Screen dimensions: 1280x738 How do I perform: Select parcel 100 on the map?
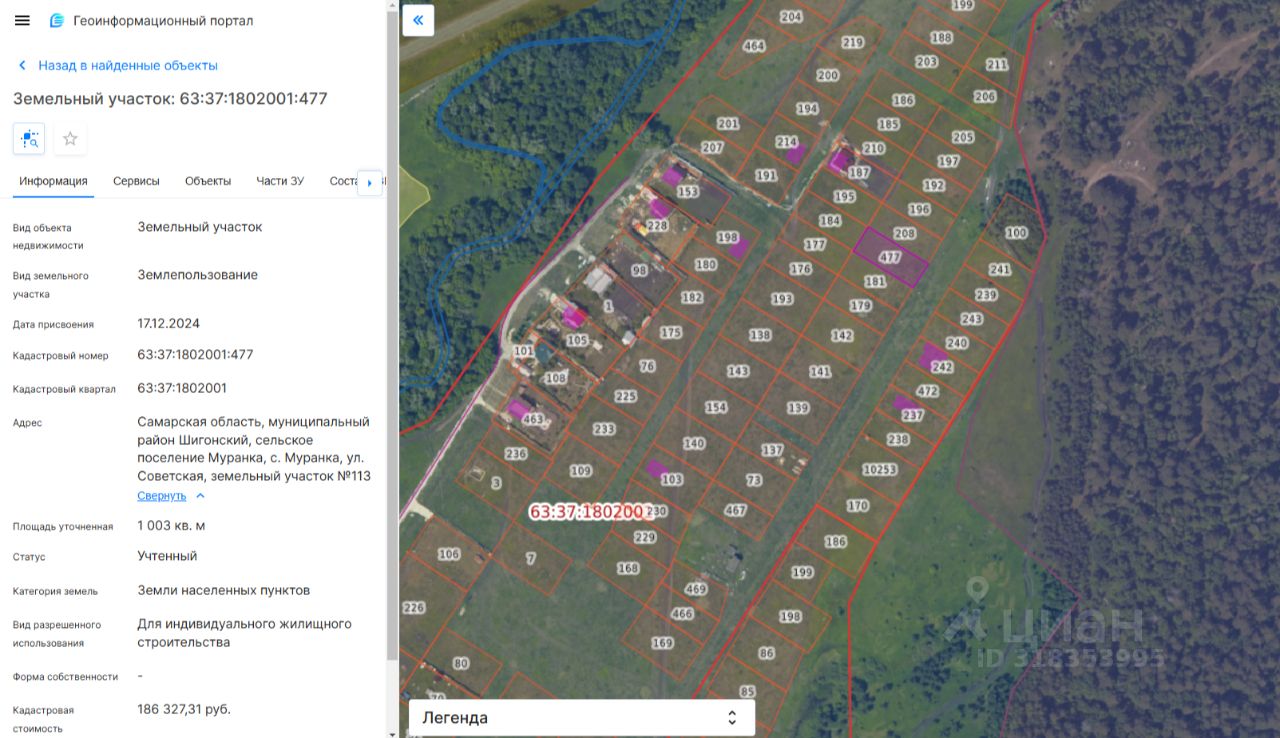pyautogui.click(x=1016, y=233)
